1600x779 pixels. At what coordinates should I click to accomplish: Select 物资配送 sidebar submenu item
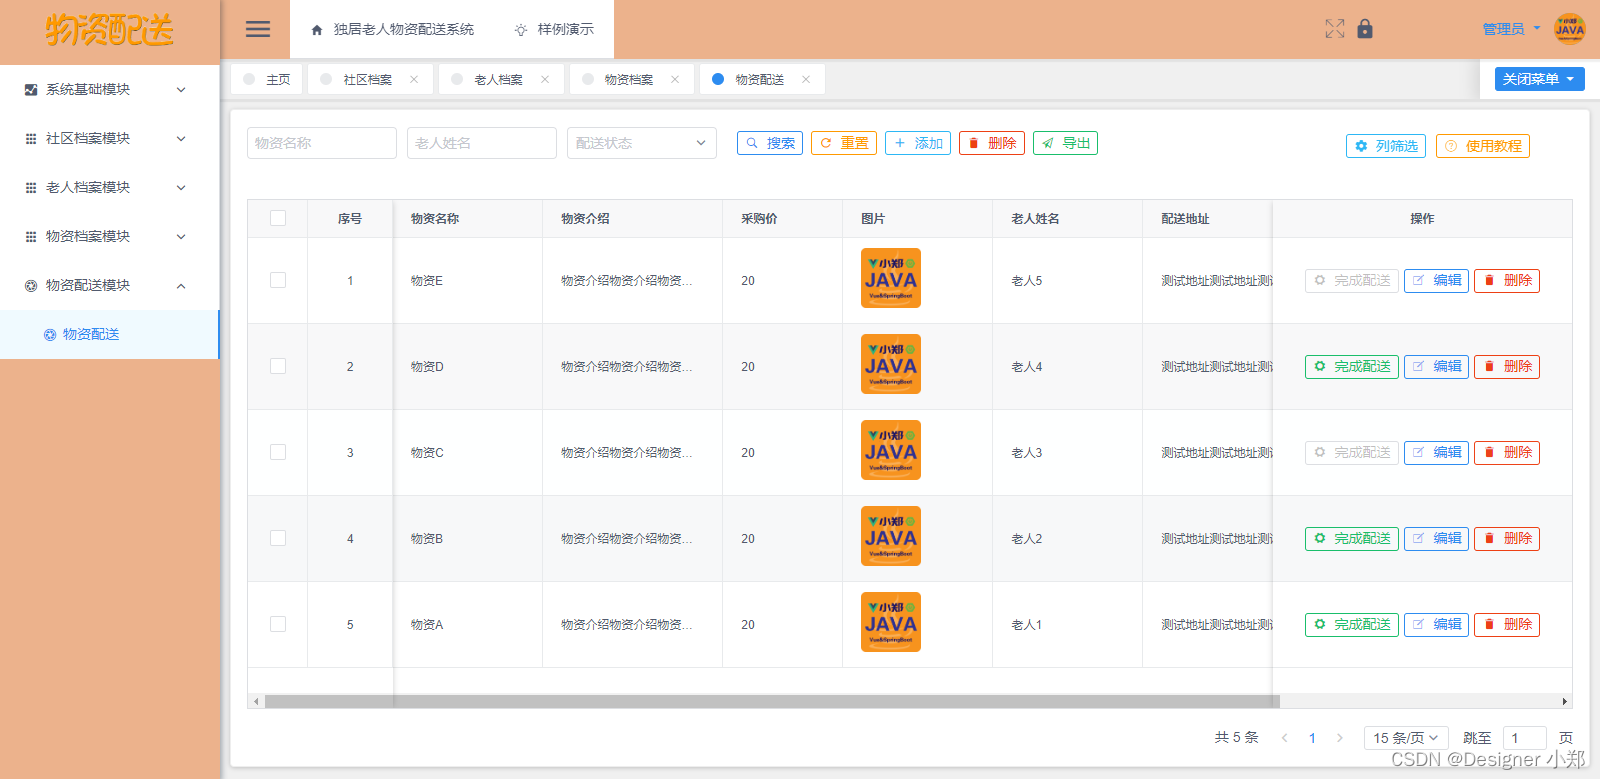pos(109,334)
